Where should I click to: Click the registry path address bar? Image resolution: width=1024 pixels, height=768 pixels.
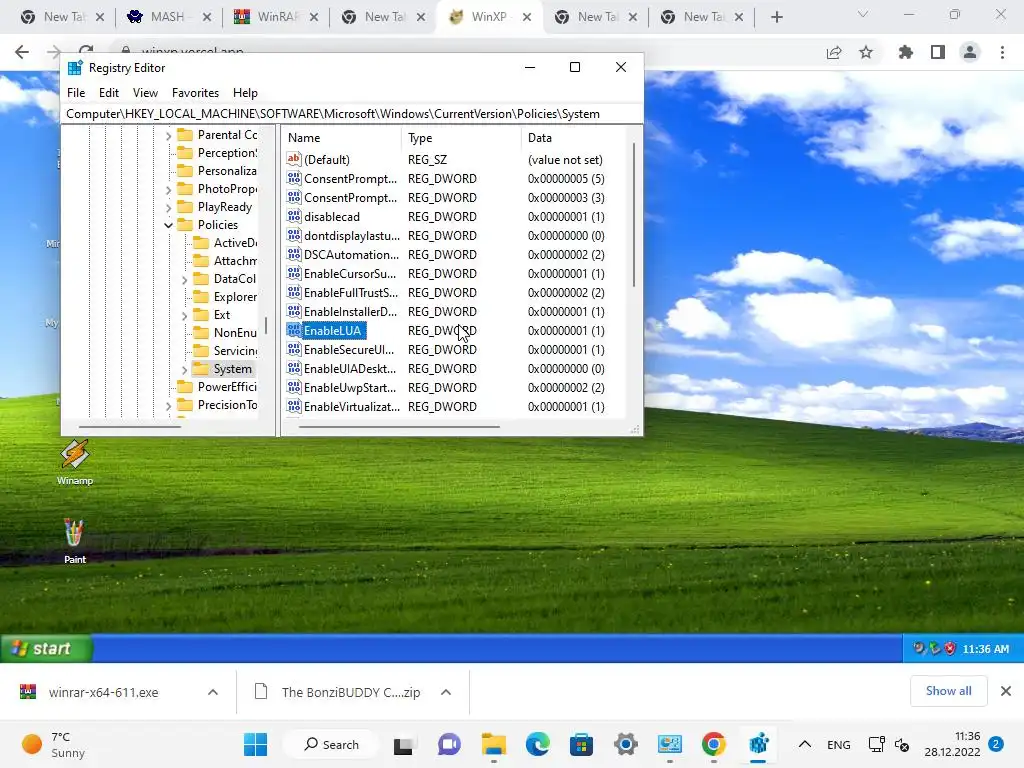click(x=351, y=114)
